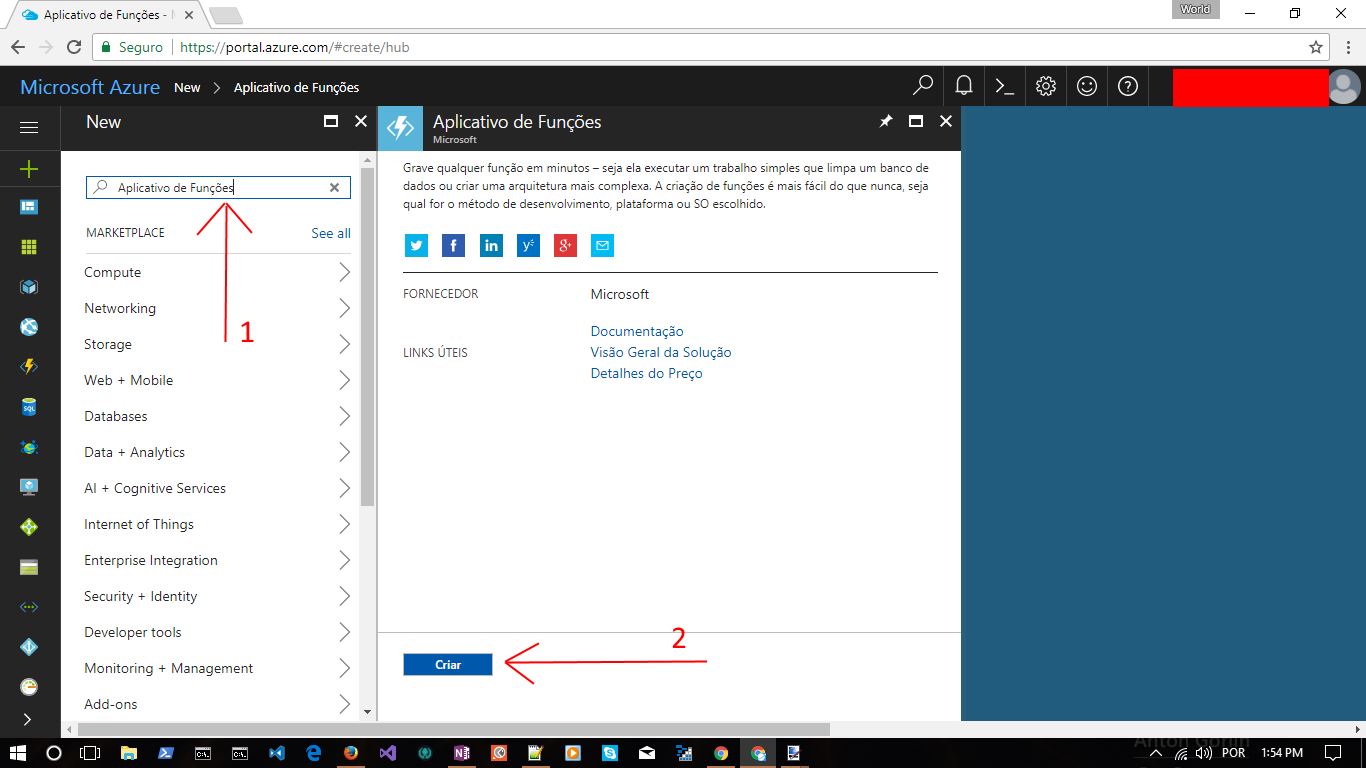The width and height of the screenshot is (1366, 768).
Task: Open Load balancers icon in sidebar
Action: [x=29, y=527]
